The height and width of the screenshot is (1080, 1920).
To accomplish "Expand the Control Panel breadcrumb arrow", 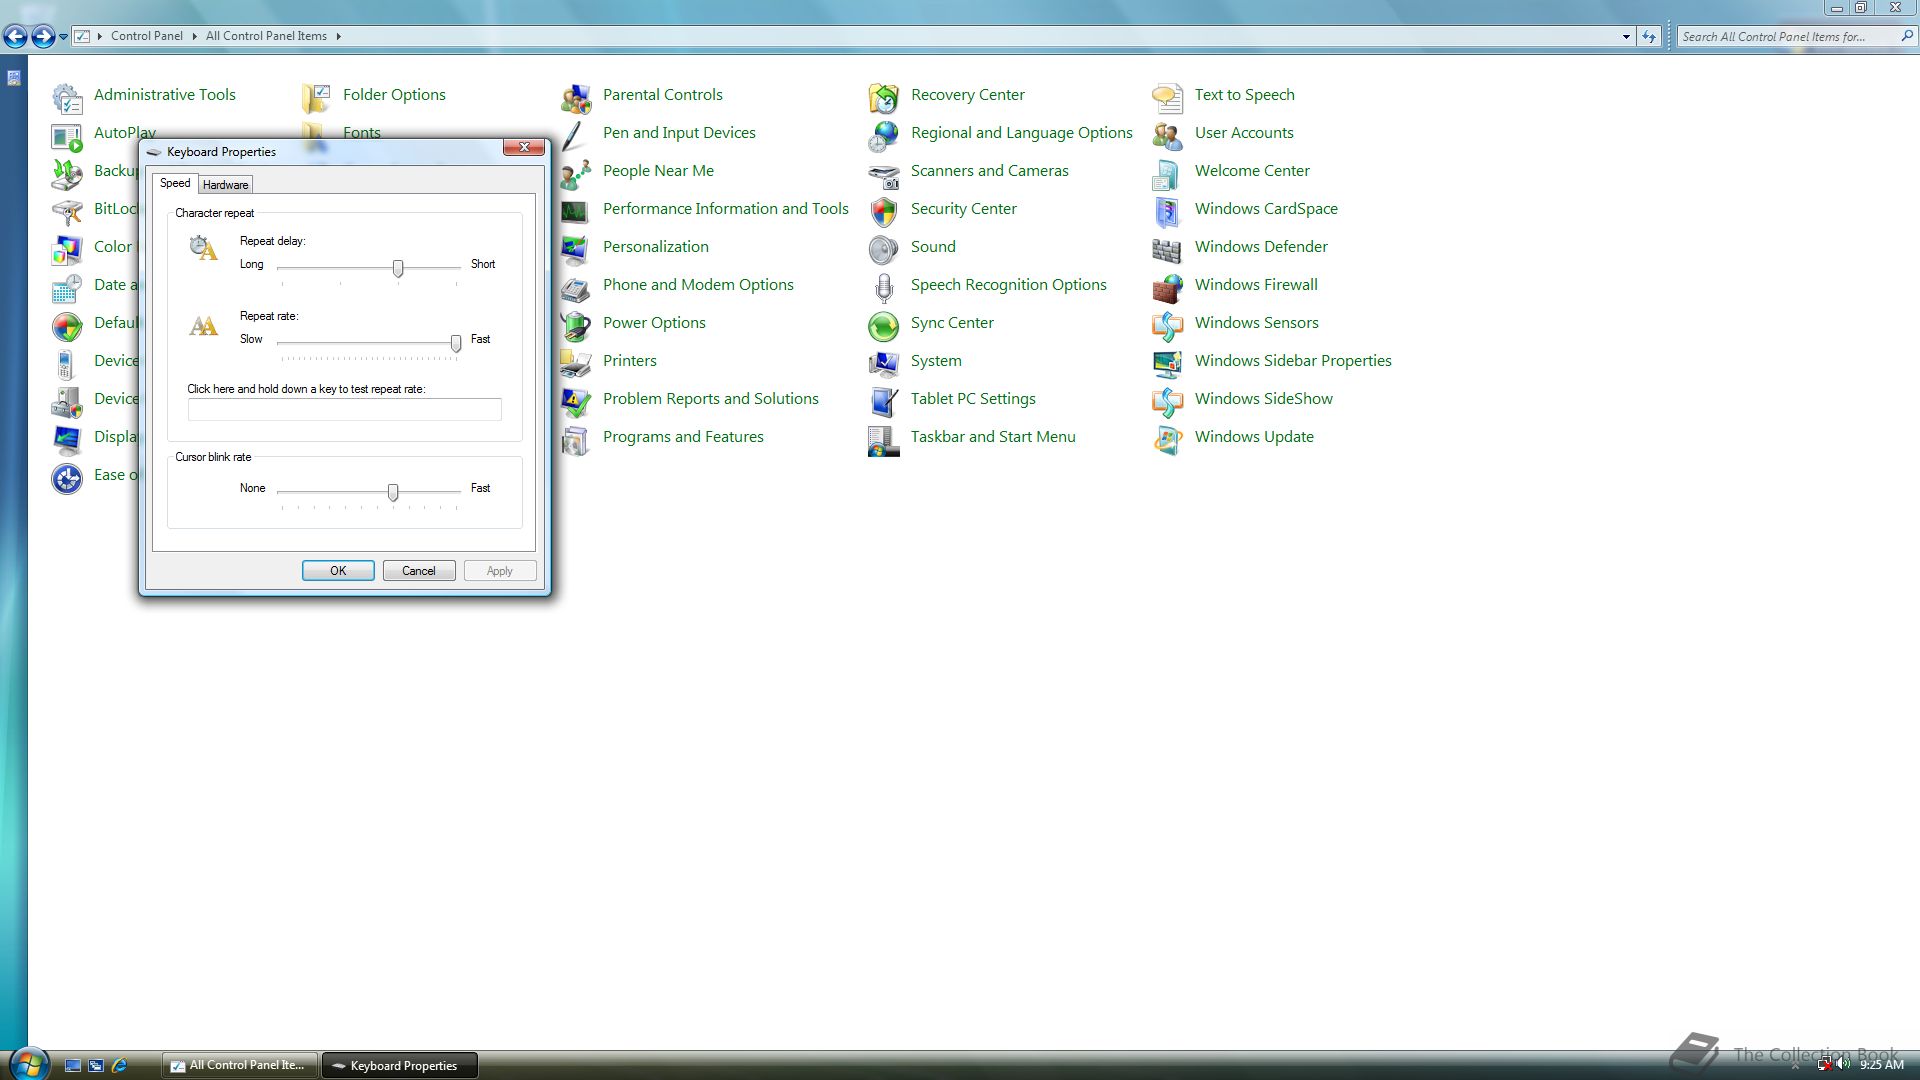I will (194, 36).
